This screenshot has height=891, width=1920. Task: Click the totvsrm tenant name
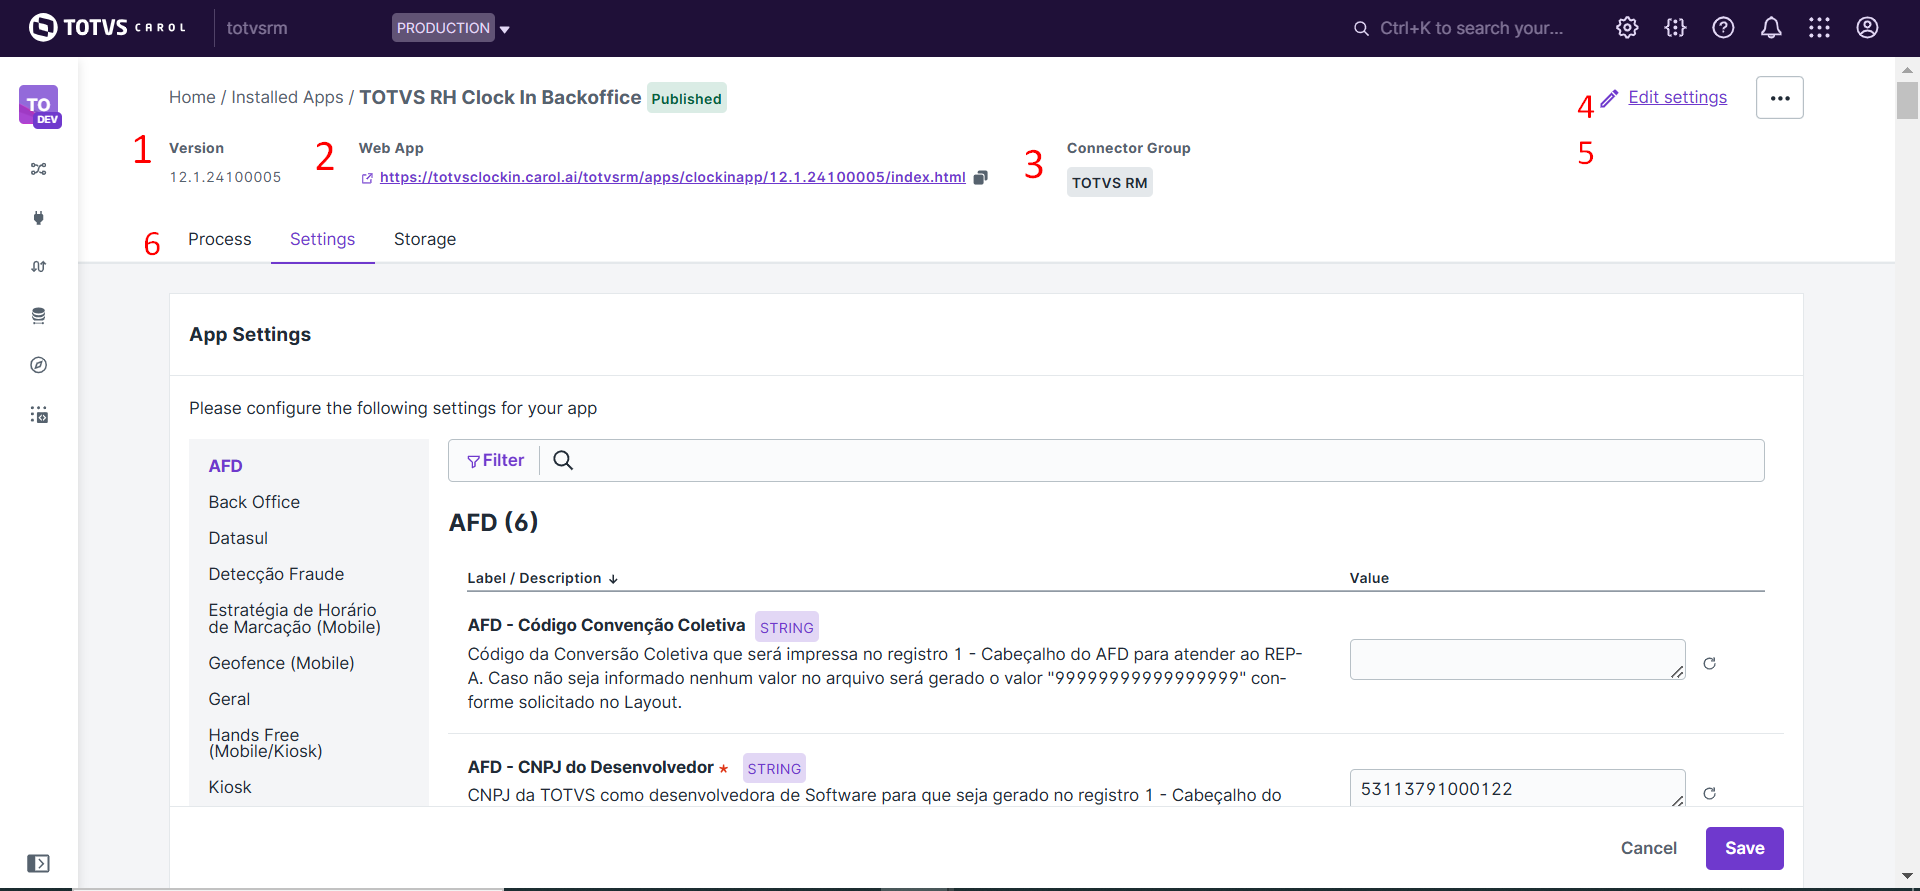point(257,28)
